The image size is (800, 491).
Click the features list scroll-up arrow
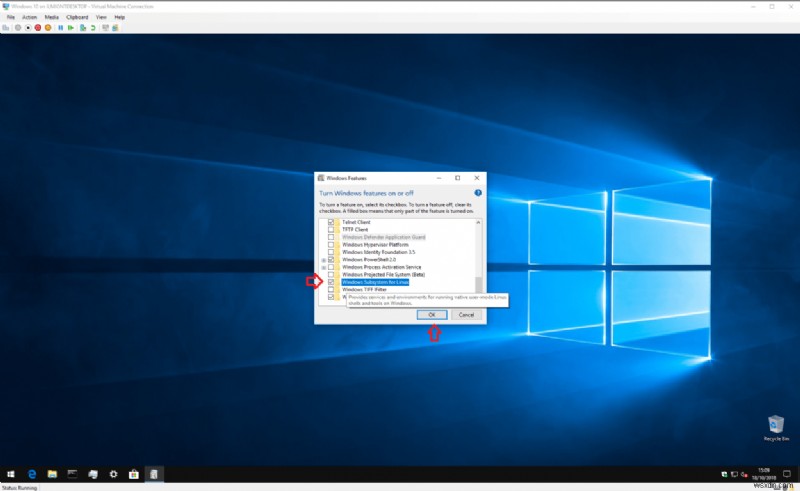(x=478, y=223)
